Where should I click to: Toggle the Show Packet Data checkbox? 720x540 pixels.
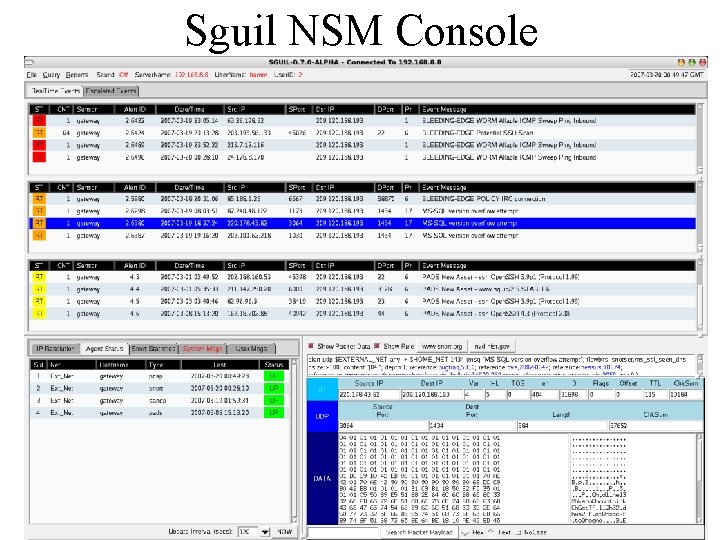pos(311,346)
